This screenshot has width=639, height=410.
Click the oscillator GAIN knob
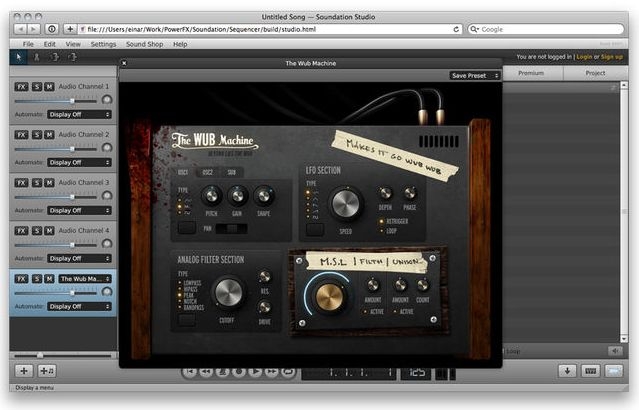[238, 196]
